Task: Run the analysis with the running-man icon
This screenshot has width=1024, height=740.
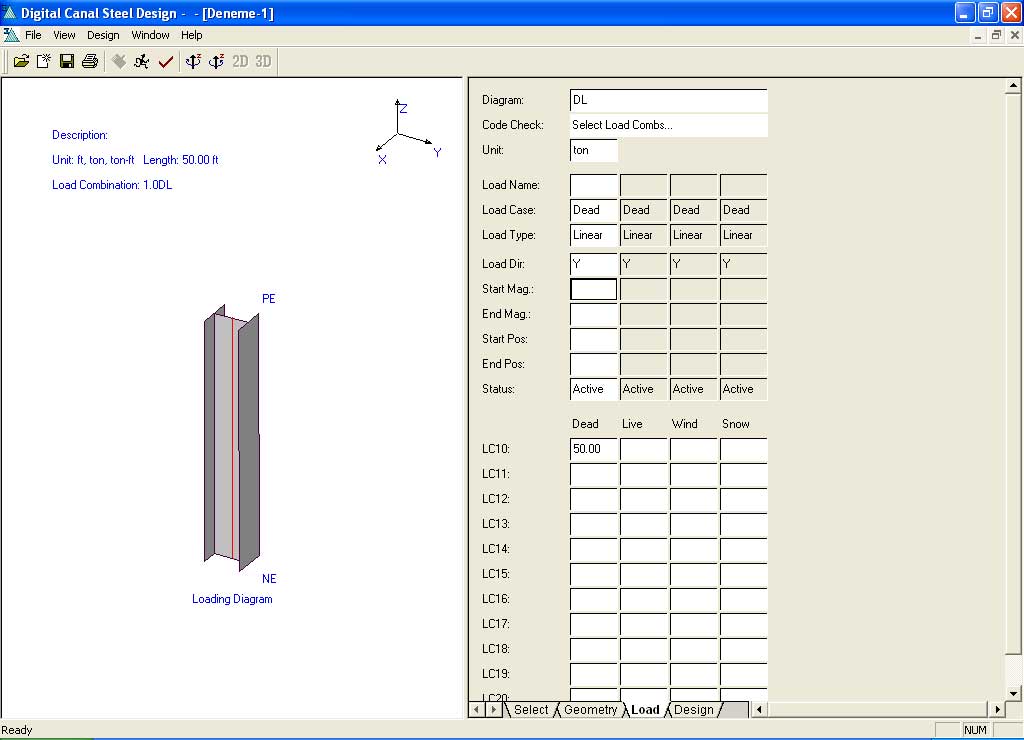Action: pos(142,61)
